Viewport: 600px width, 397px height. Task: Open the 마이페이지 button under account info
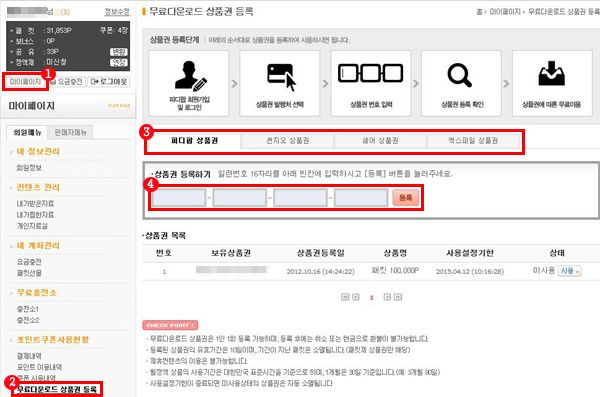tap(25, 82)
